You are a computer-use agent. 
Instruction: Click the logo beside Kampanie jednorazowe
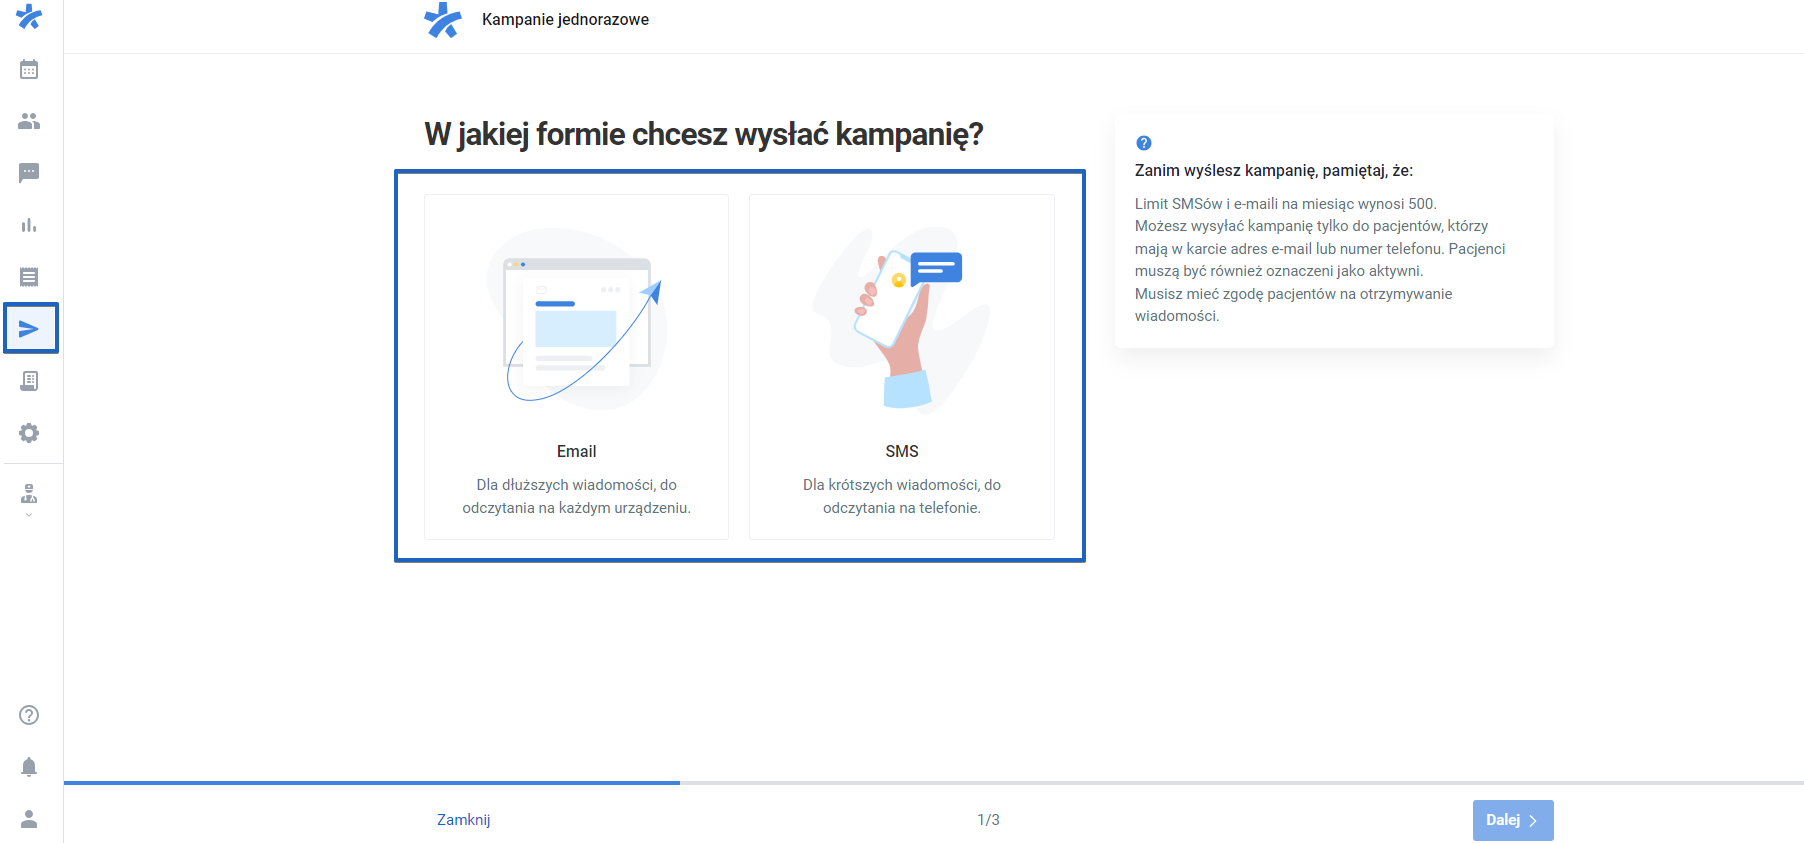443,20
